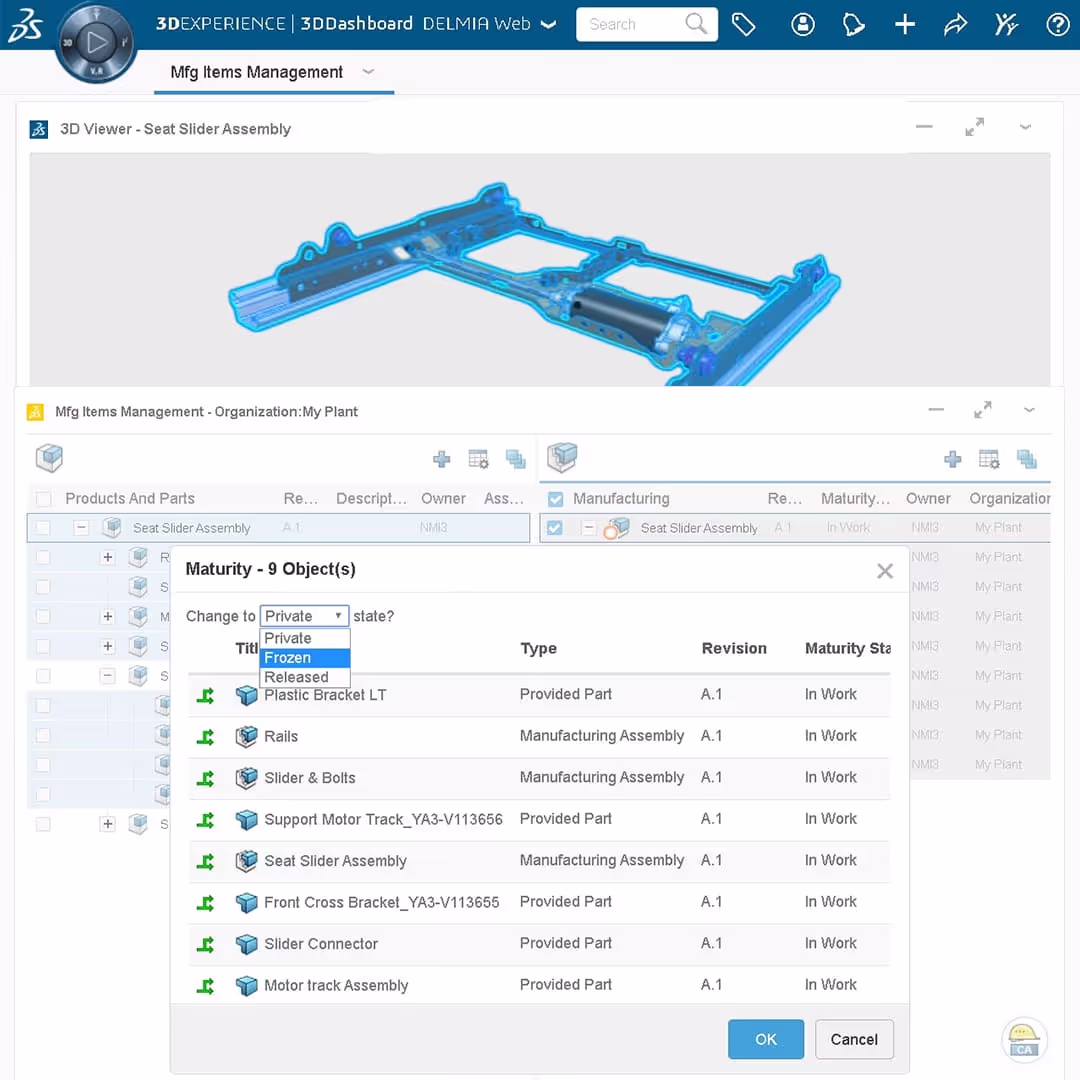Screen dimensions: 1080x1080
Task: Collapse Seat Slider Assembly in Products tree
Action: click(x=81, y=528)
